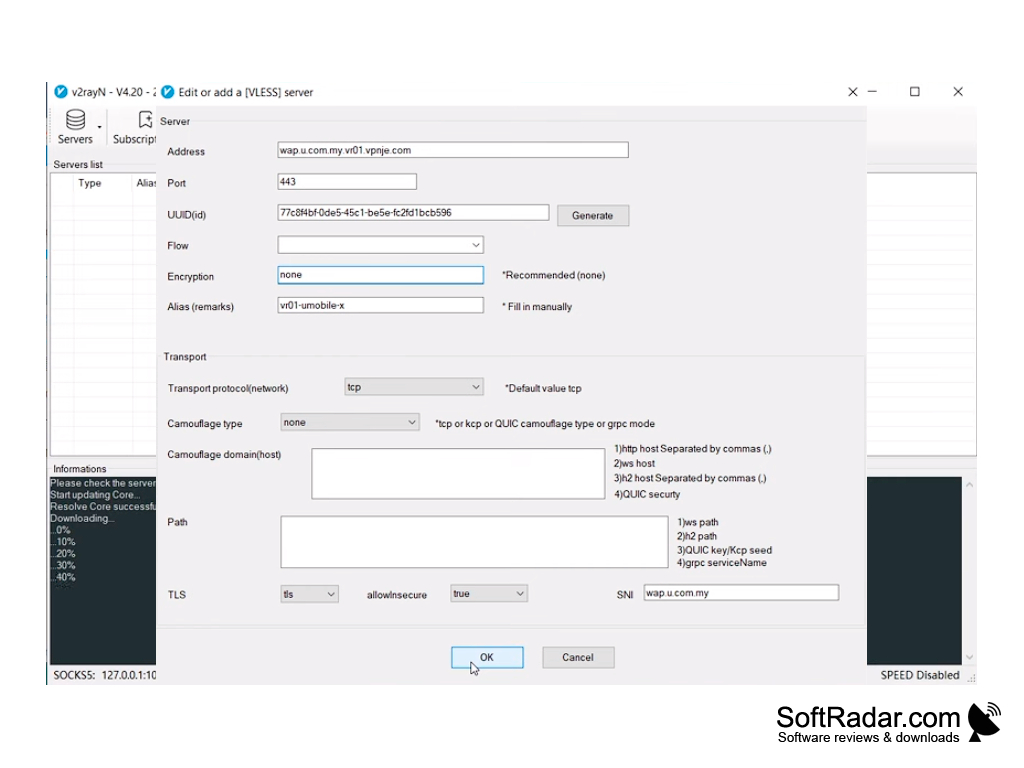Maximize the v2rayN main window

point(914,92)
